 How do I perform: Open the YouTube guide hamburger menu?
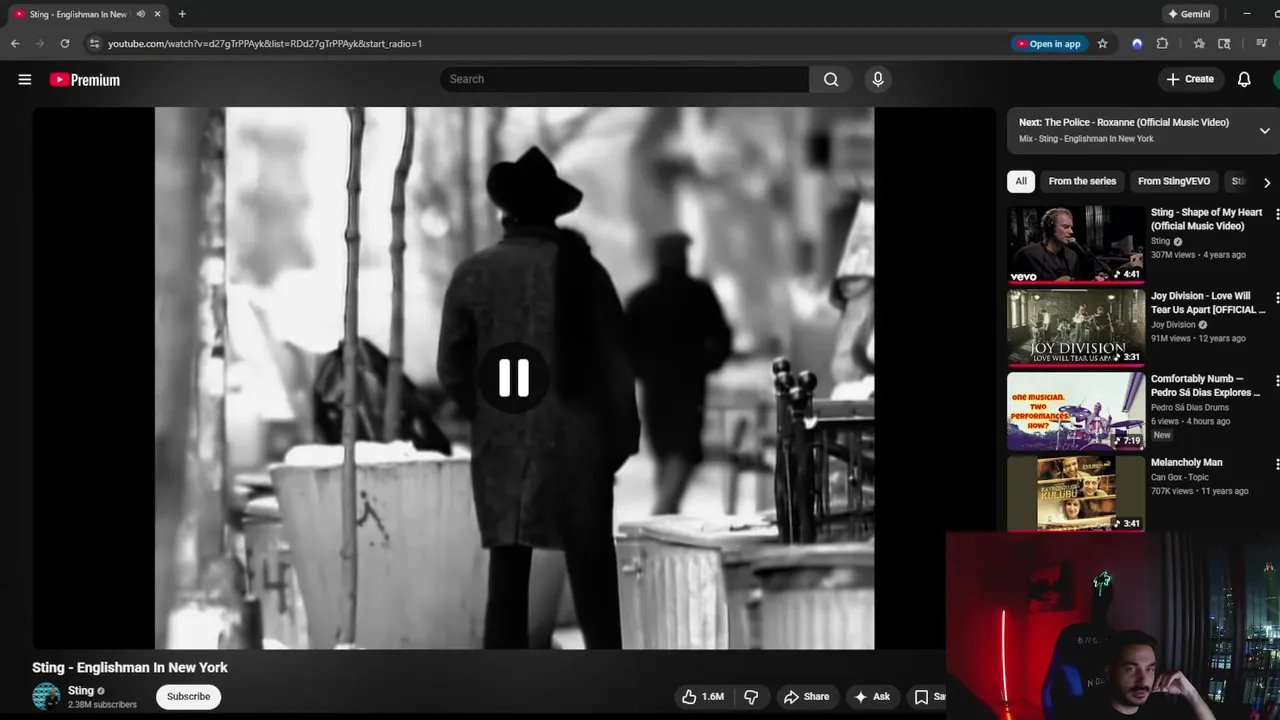click(x=25, y=80)
